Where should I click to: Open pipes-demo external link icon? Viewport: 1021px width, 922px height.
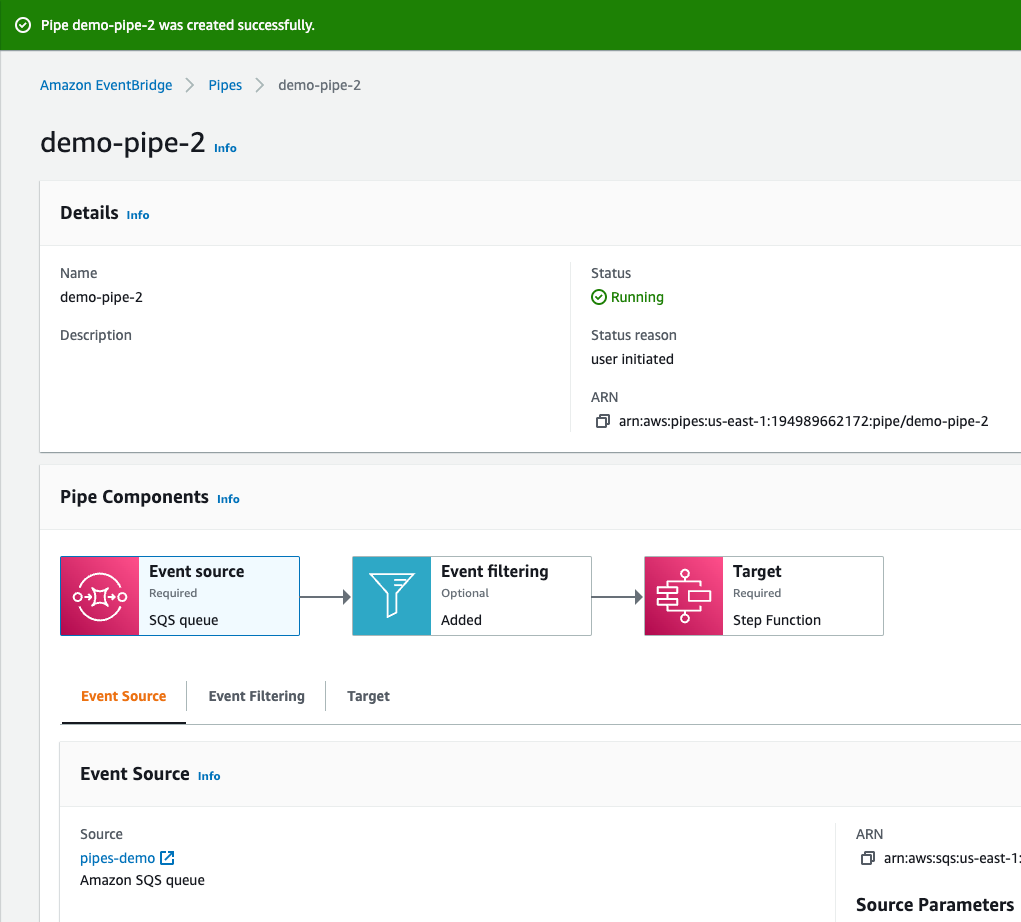(x=167, y=858)
